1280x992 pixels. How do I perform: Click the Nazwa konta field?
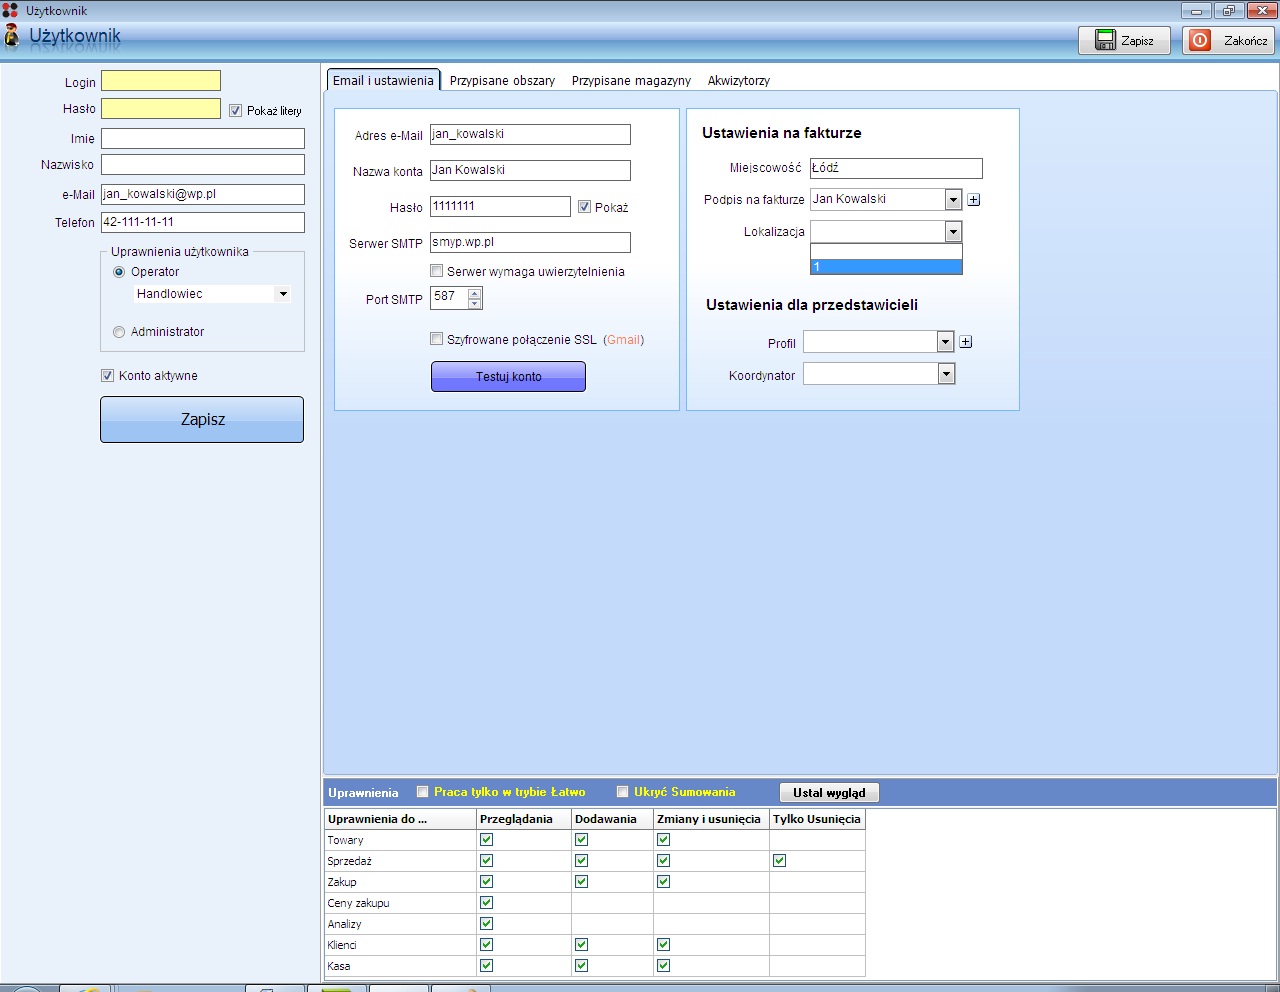point(530,171)
